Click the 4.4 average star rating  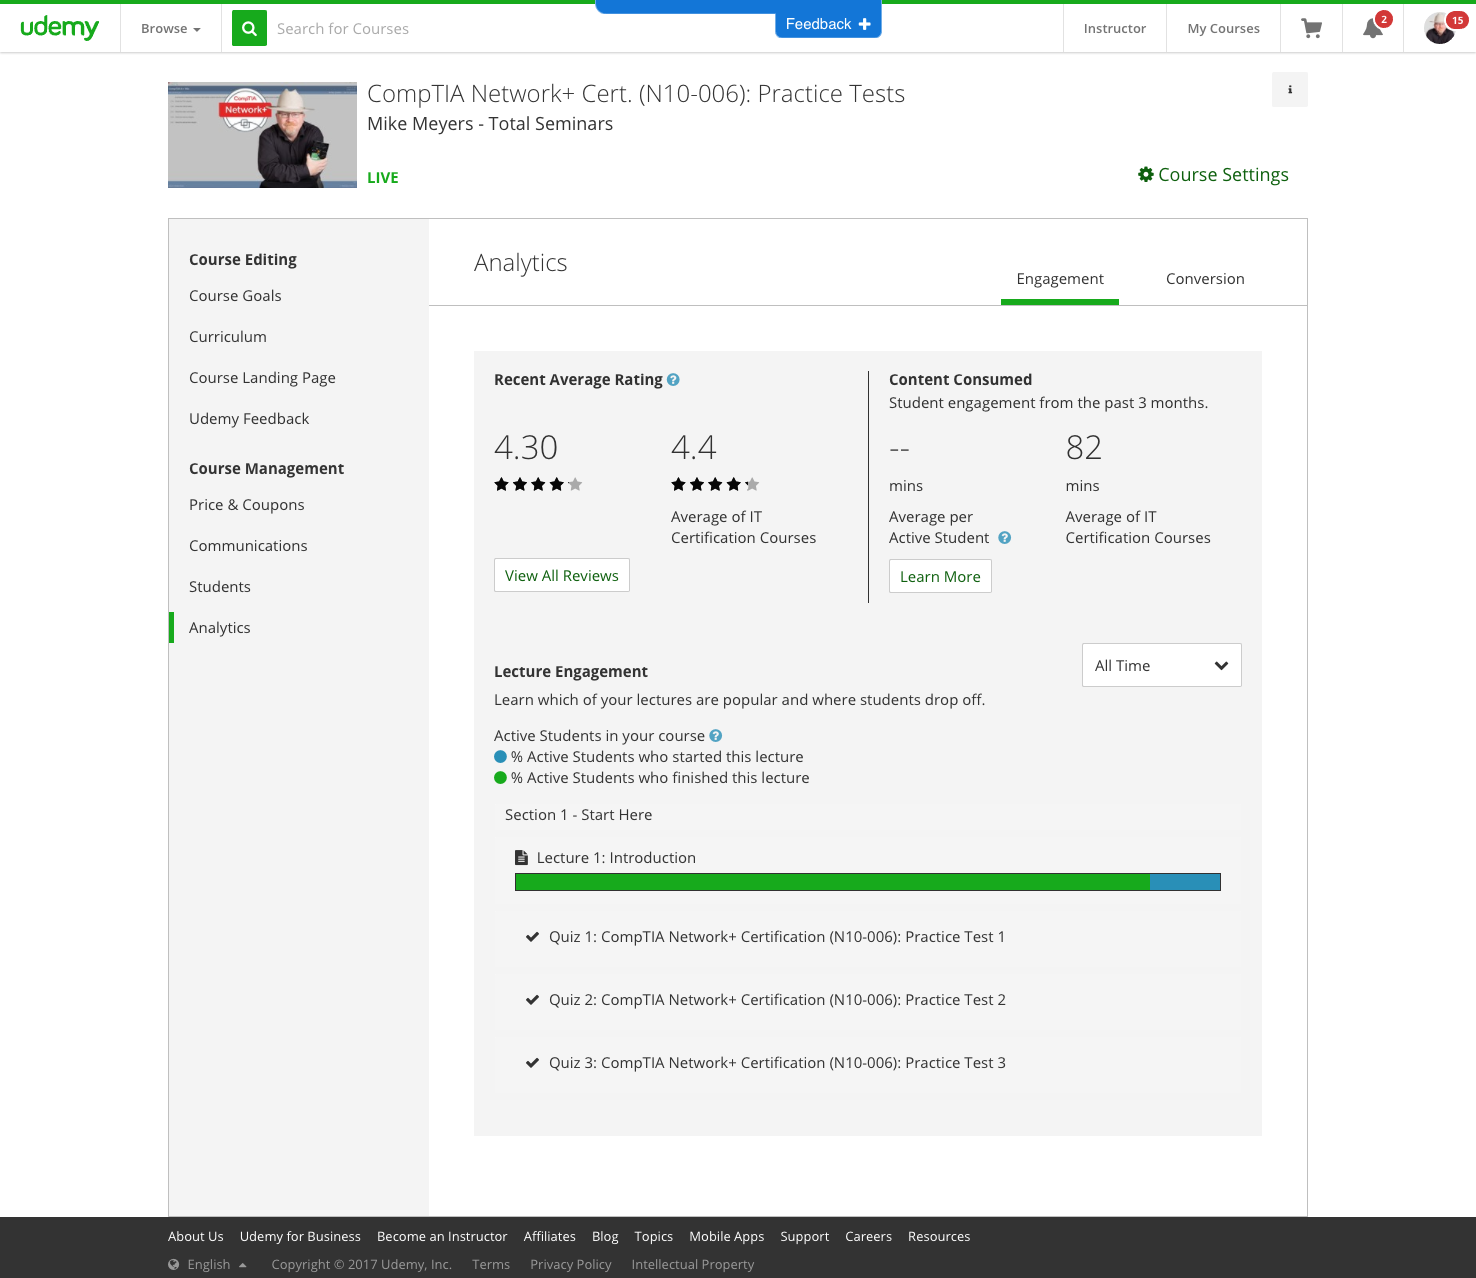click(715, 485)
